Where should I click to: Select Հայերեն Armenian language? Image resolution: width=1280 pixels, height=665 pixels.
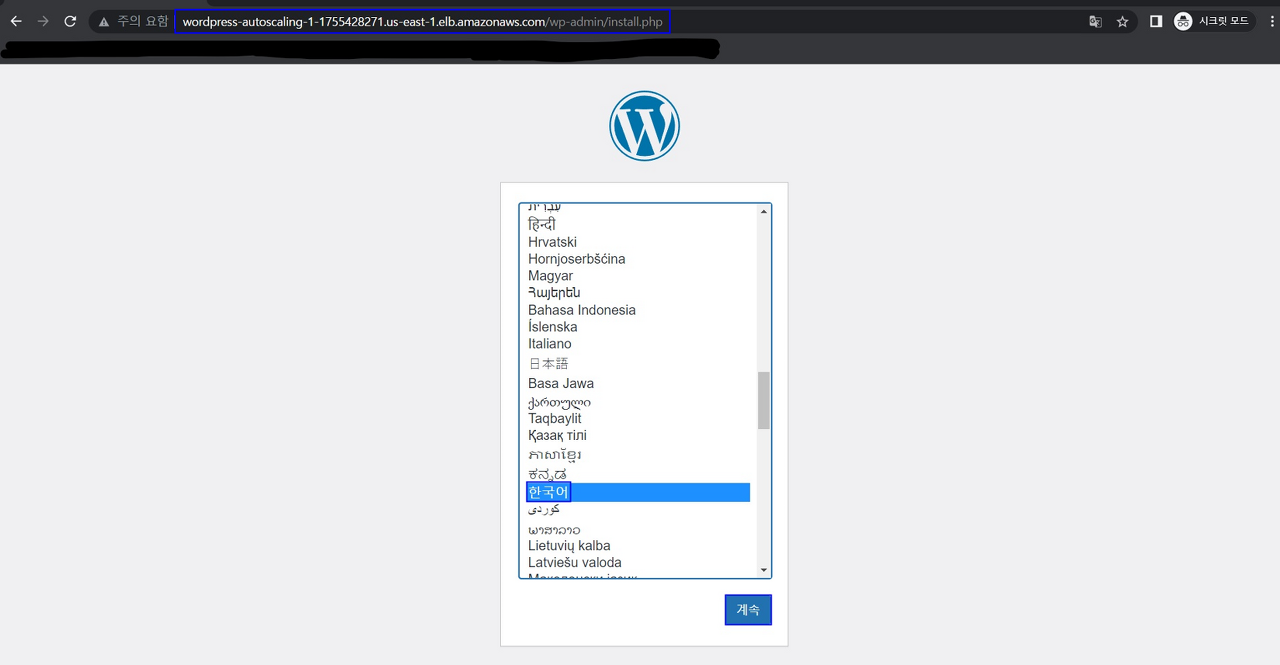tap(554, 293)
